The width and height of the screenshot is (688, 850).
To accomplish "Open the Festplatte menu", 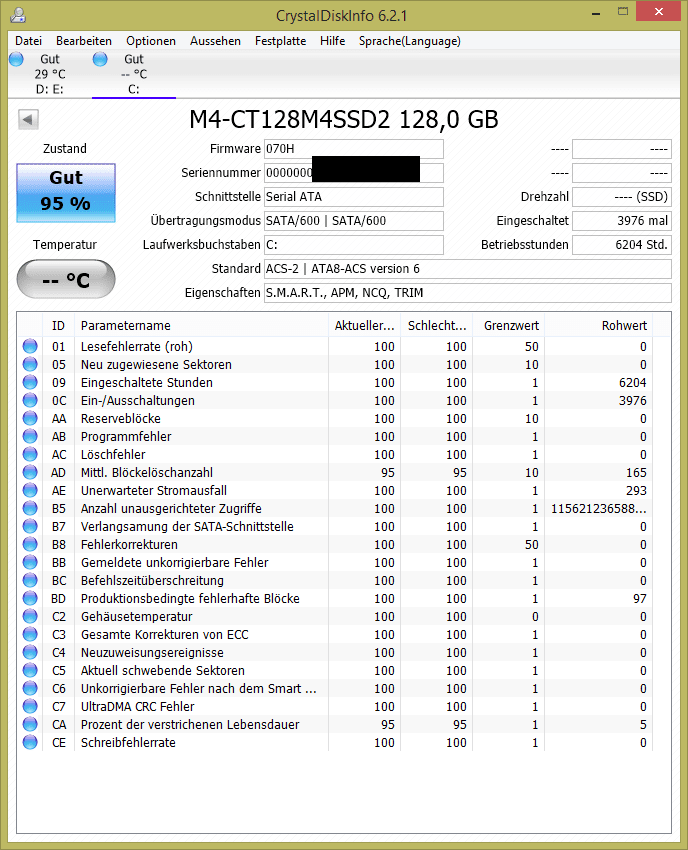I will [x=280, y=41].
